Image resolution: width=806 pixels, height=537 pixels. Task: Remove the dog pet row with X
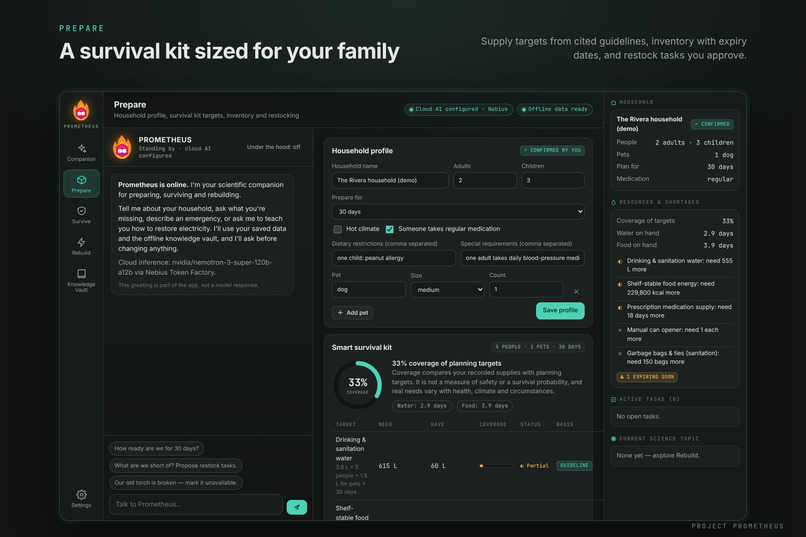pos(576,291)
